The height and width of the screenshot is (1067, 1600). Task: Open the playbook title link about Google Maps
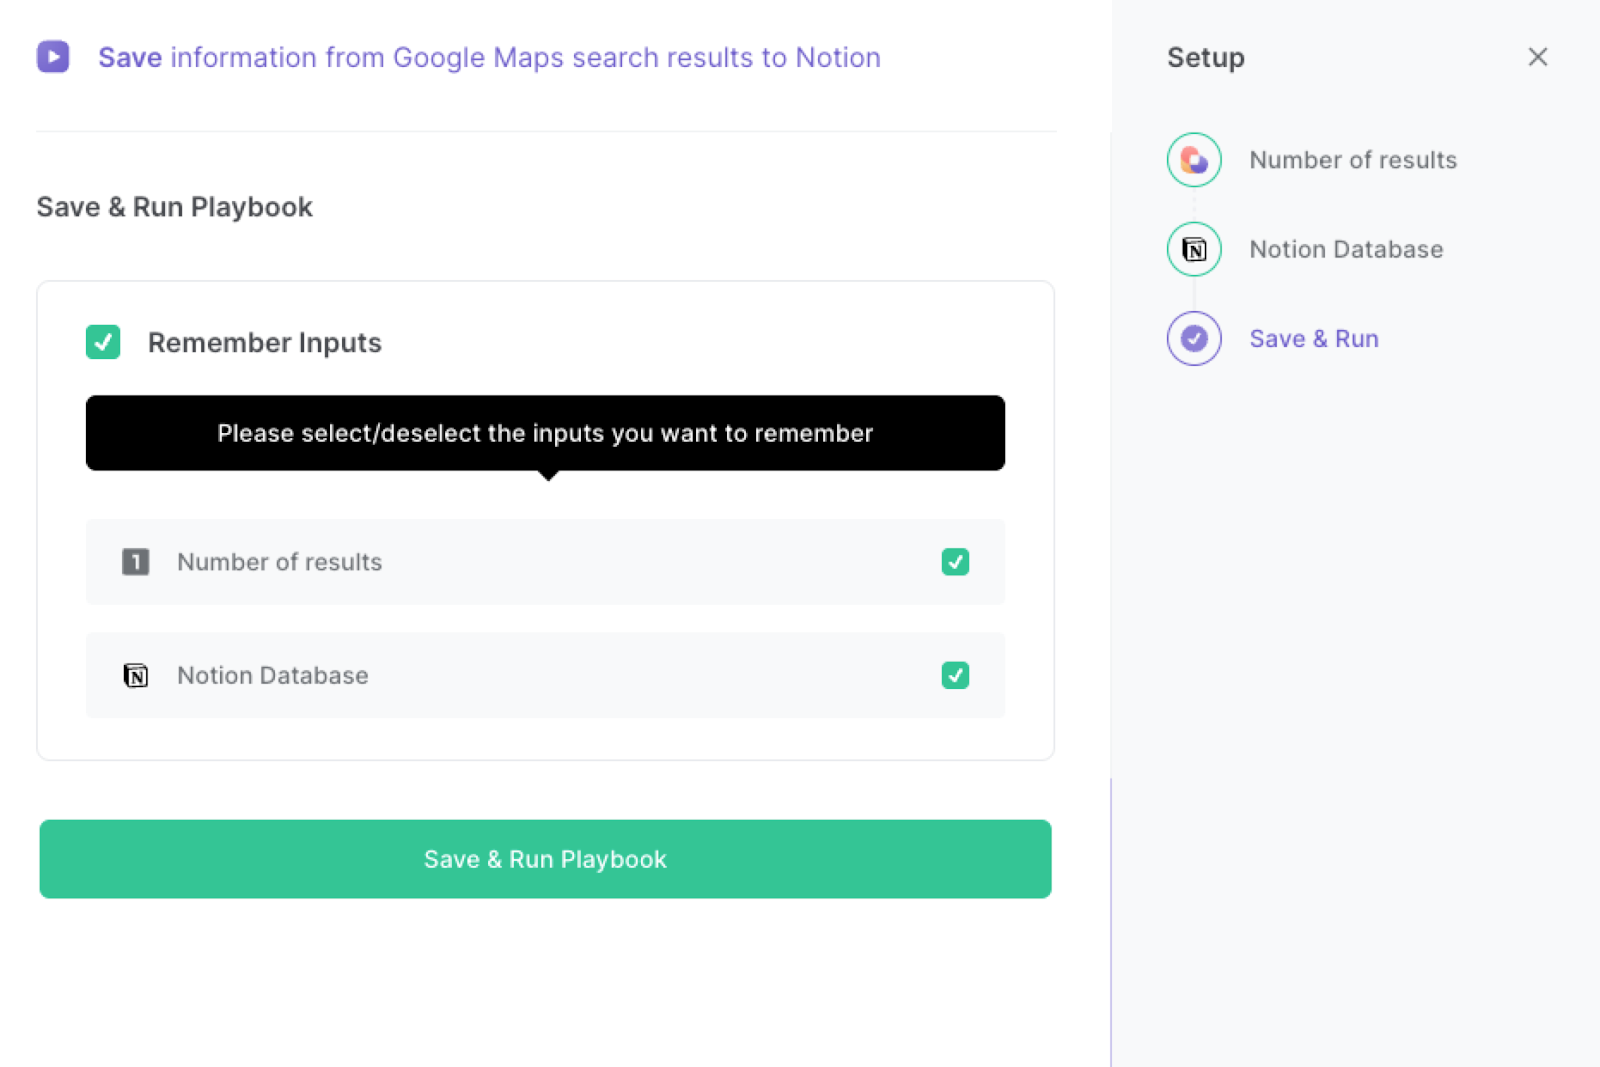(x=489, y=57)
